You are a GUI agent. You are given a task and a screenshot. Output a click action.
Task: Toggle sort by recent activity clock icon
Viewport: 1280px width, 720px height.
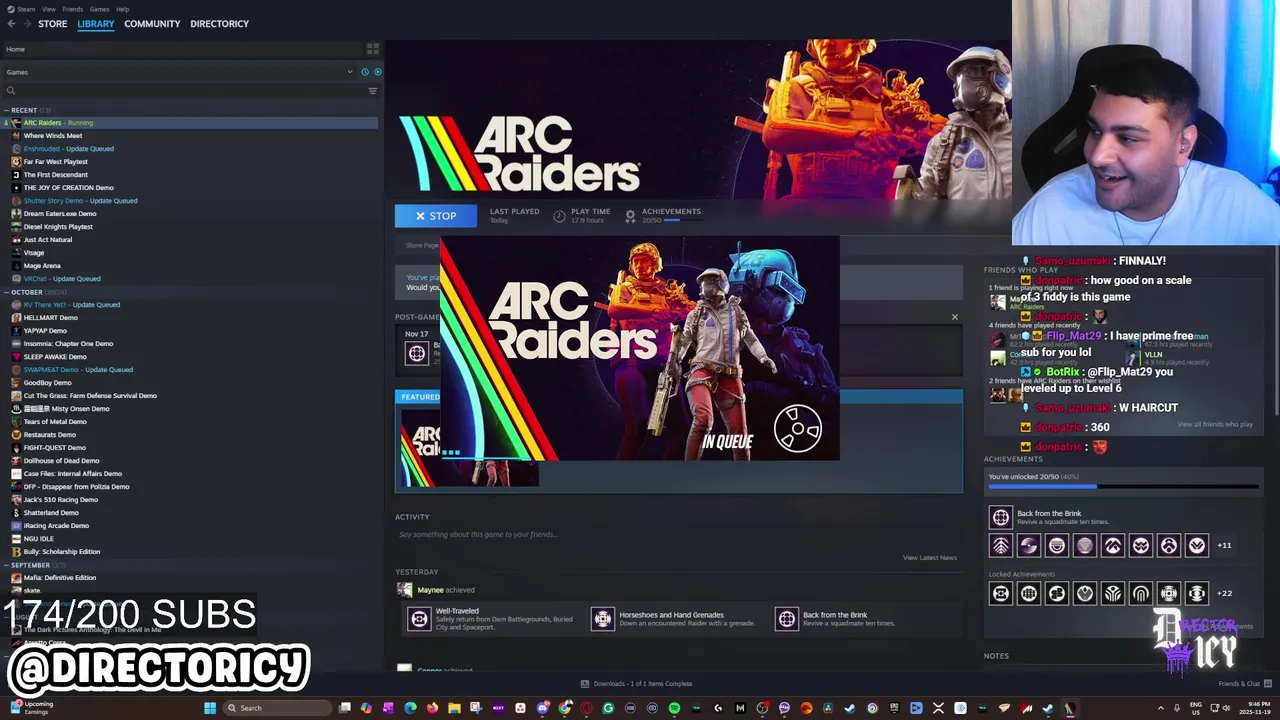click(x=365, y=72)
